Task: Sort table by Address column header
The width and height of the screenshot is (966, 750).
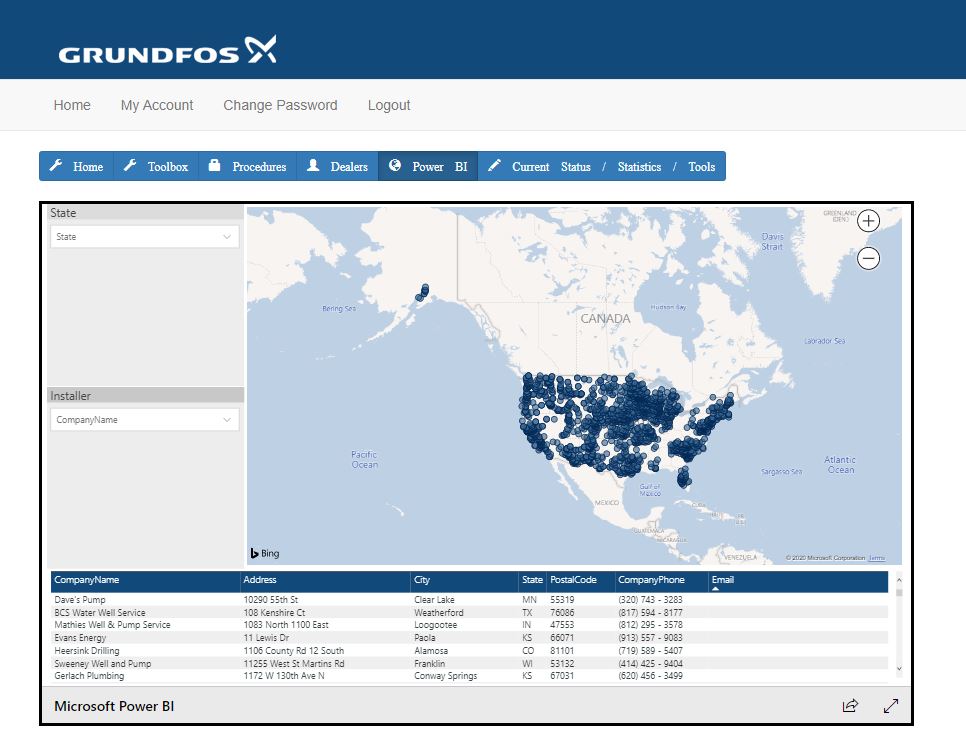Action: [325, 580]
